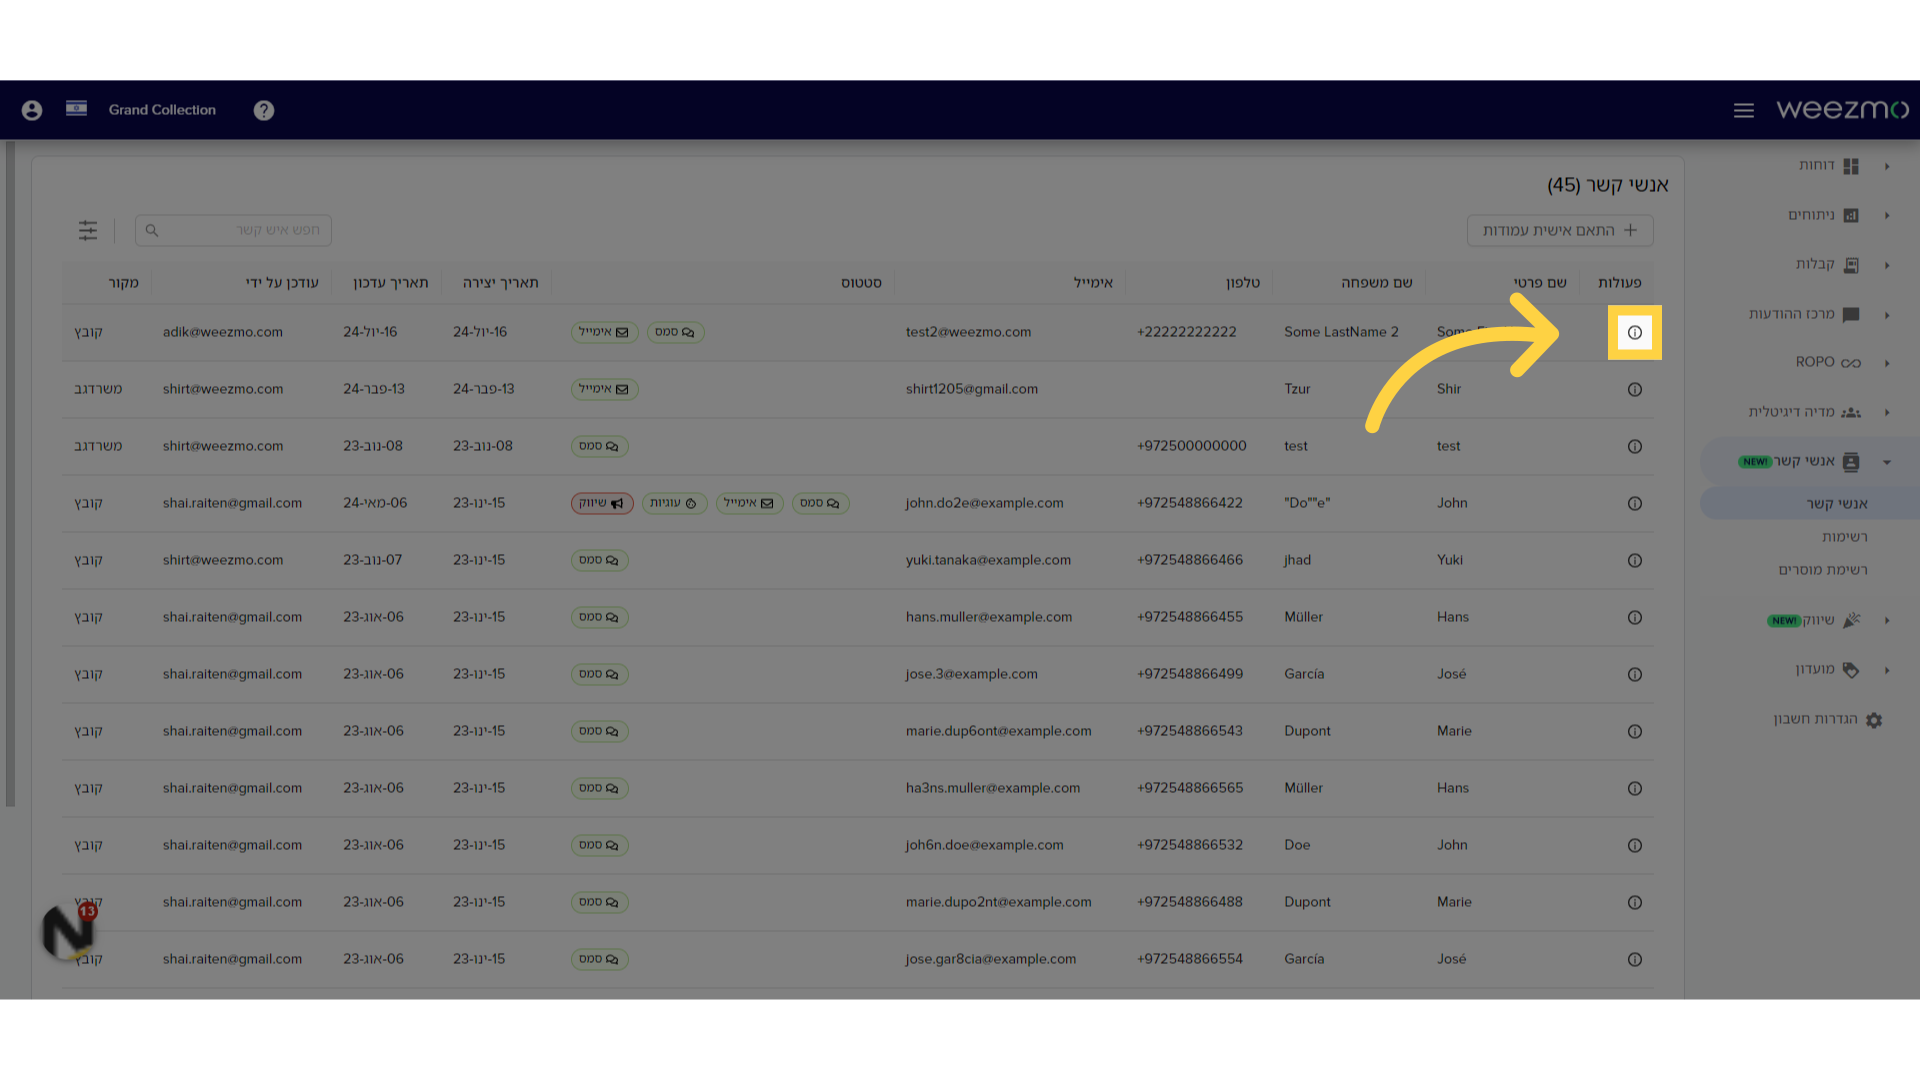Screen dimensions: 1920x1080
Task: Sort by תאריך עדכון column header
Action: [390, 283]
